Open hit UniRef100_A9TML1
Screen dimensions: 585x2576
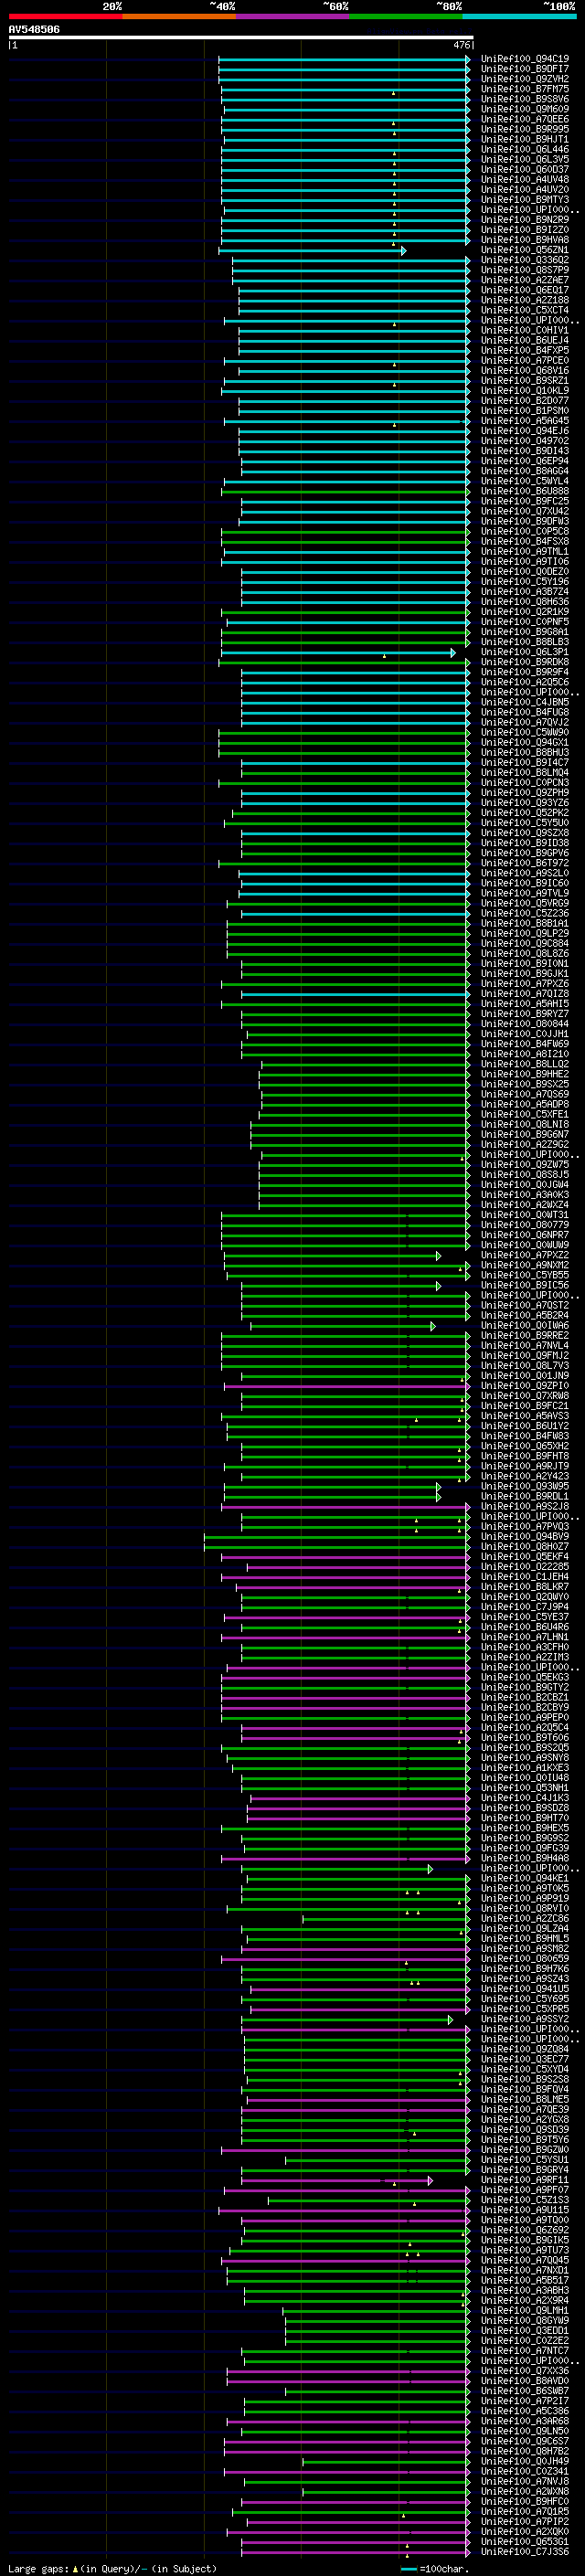pyautogui.click(x=525, y=551)
